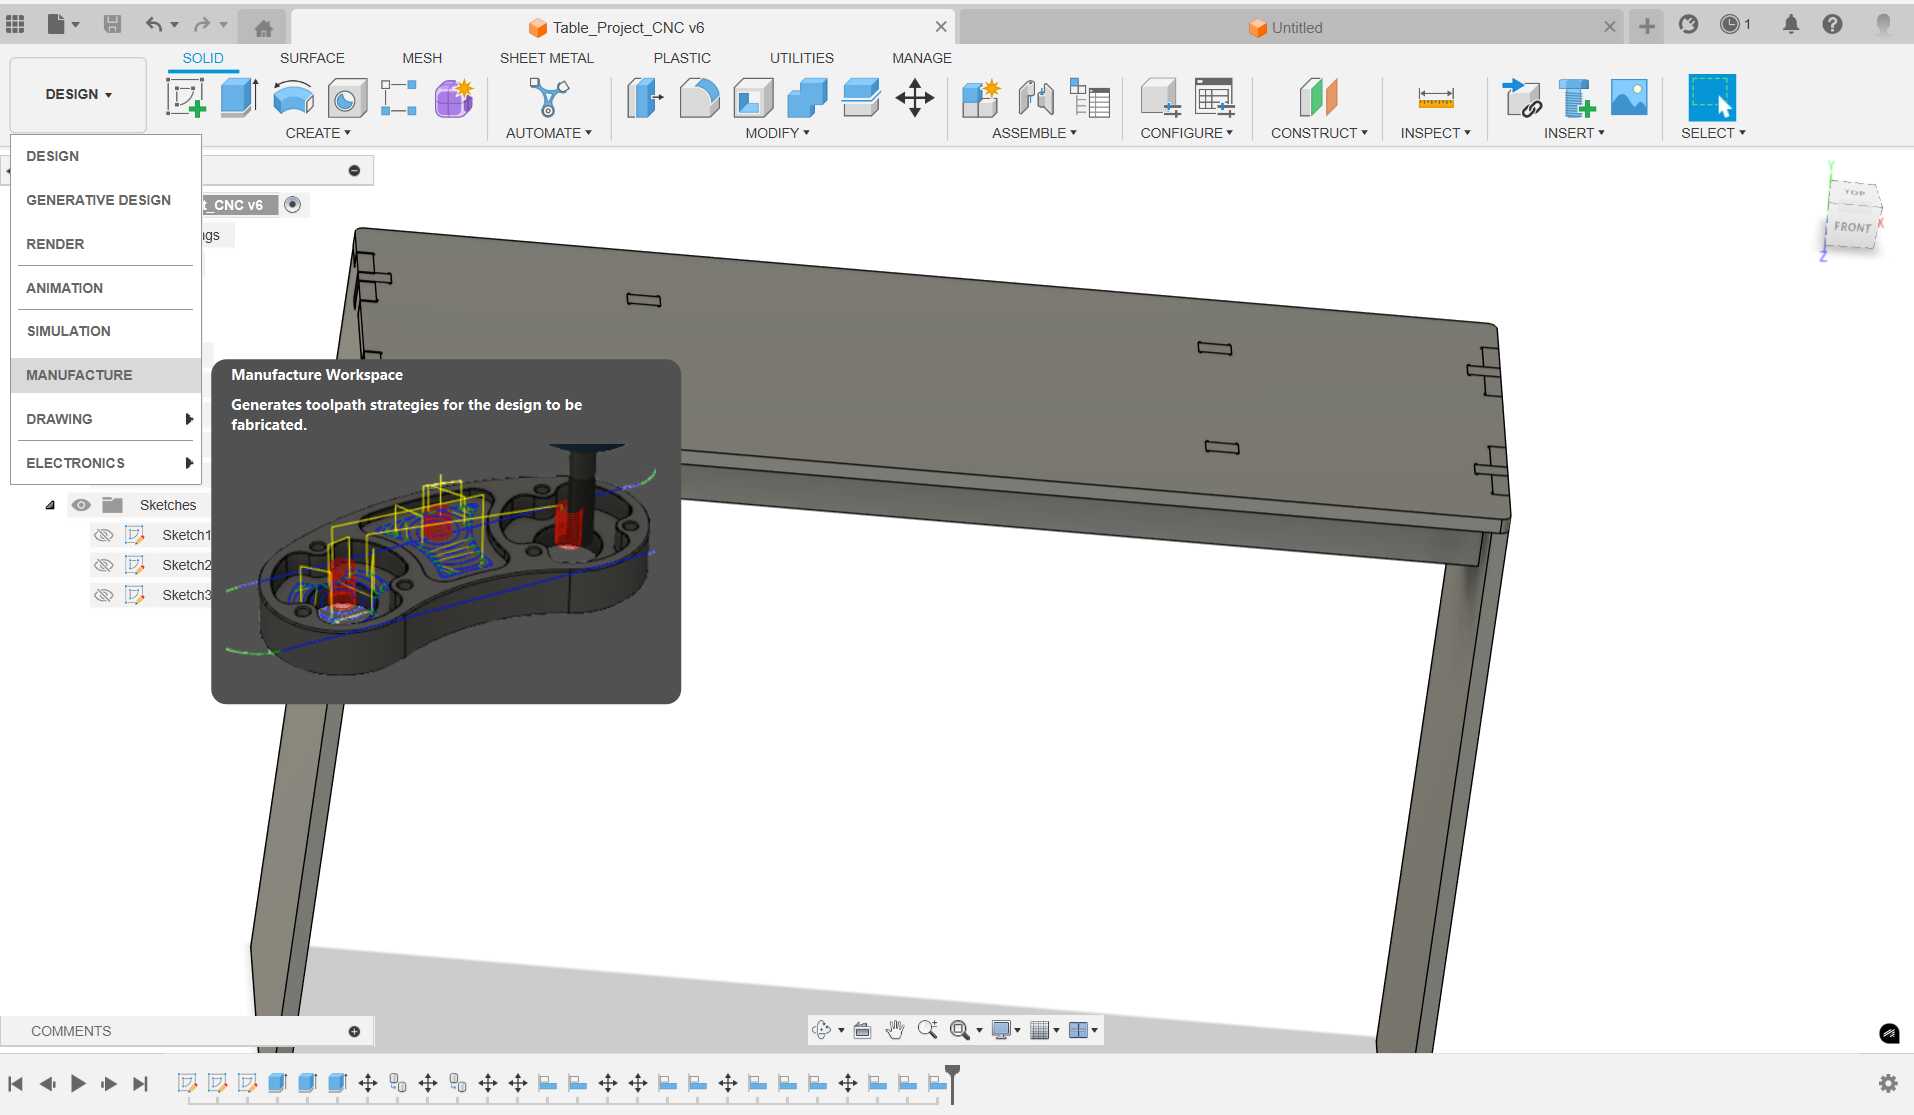
Task: Click the FRONT face of ViewCube
Action: [x=1851, y=228]
